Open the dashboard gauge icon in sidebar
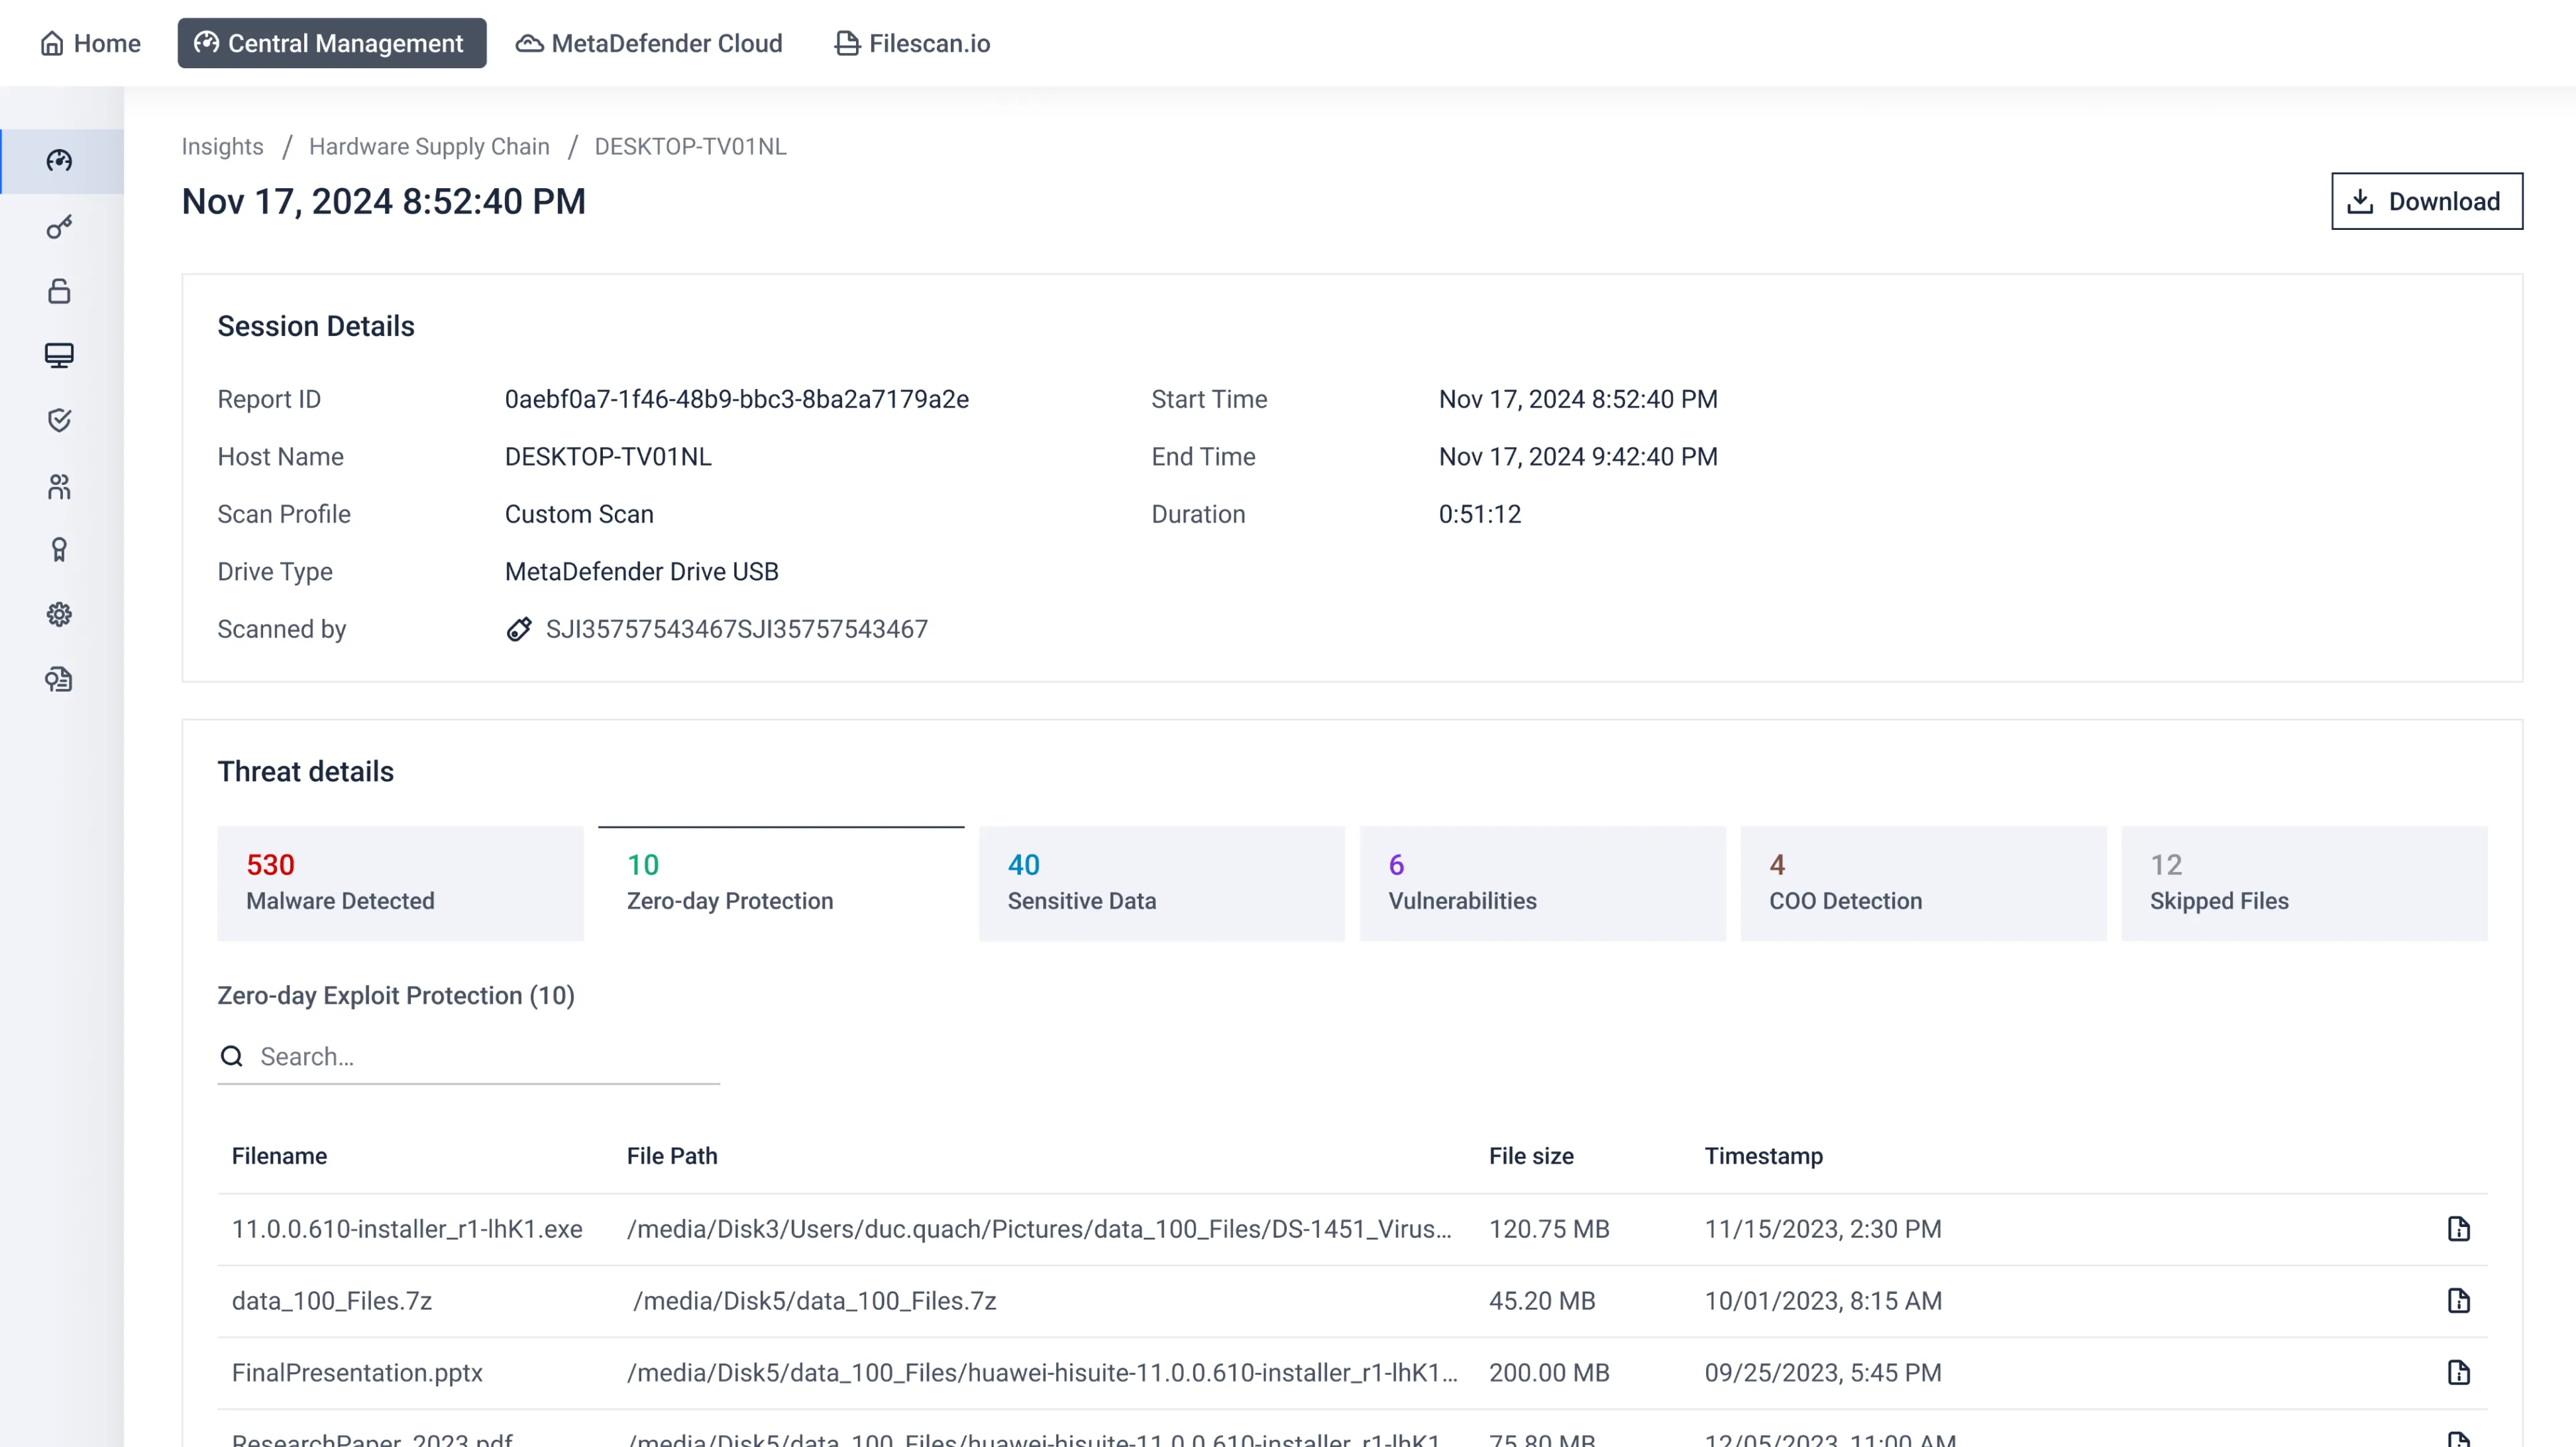Image resolution: width=2576 pixels, height=1447 pixels. [59, 161]
